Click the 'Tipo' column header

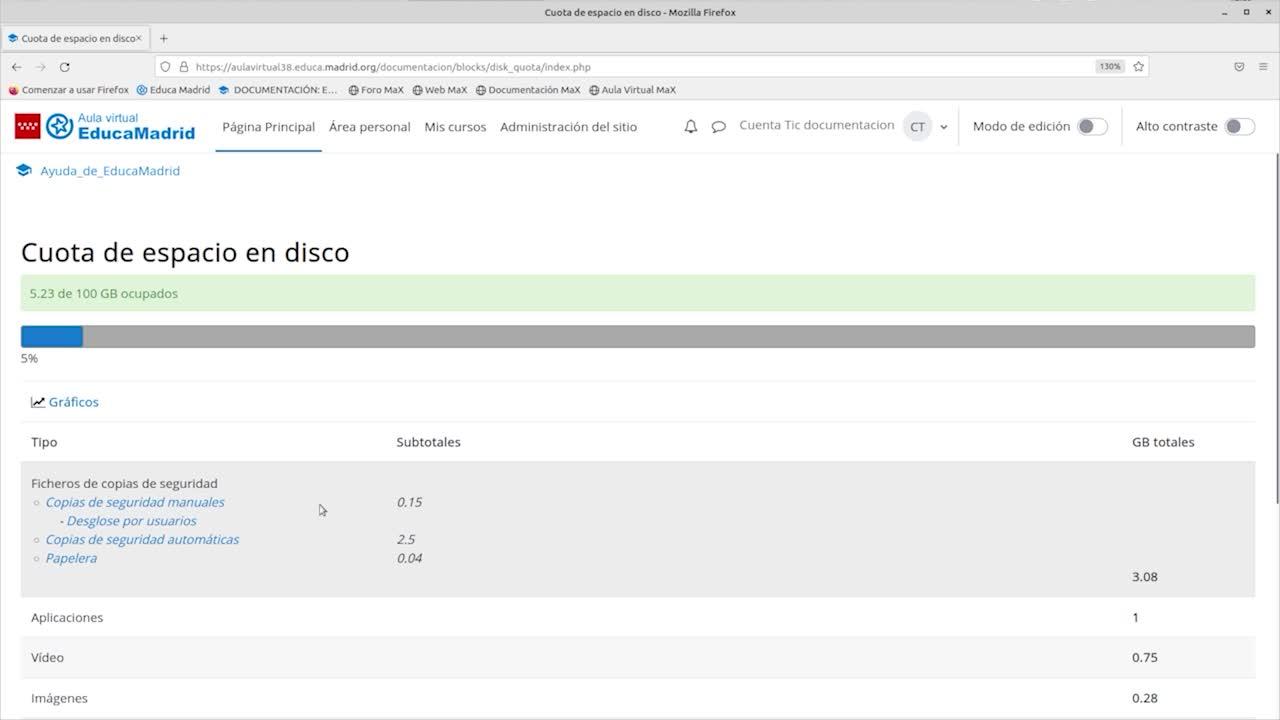(44, 442)
